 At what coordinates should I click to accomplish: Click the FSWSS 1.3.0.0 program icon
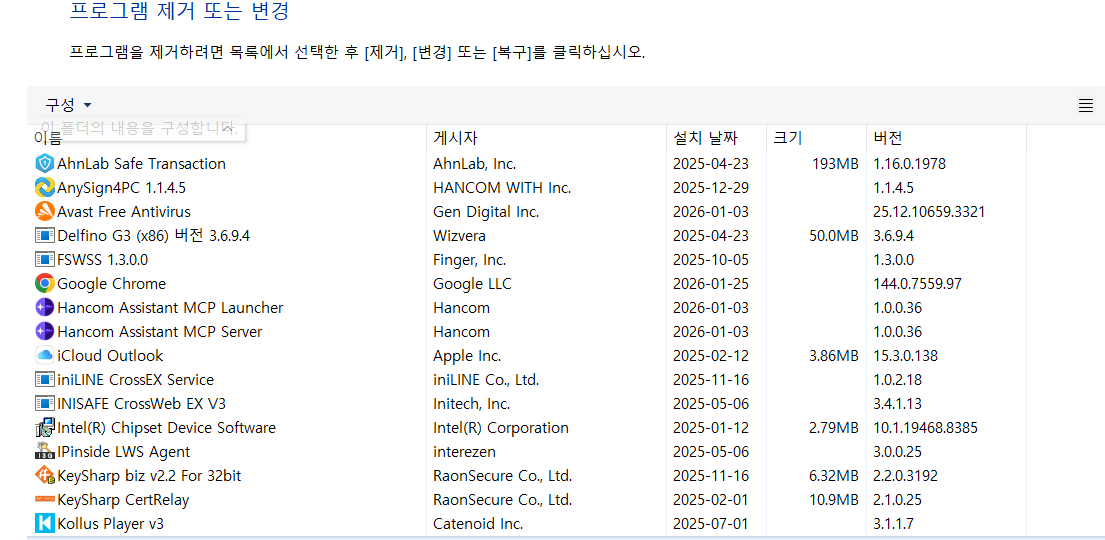coord(44,259)
